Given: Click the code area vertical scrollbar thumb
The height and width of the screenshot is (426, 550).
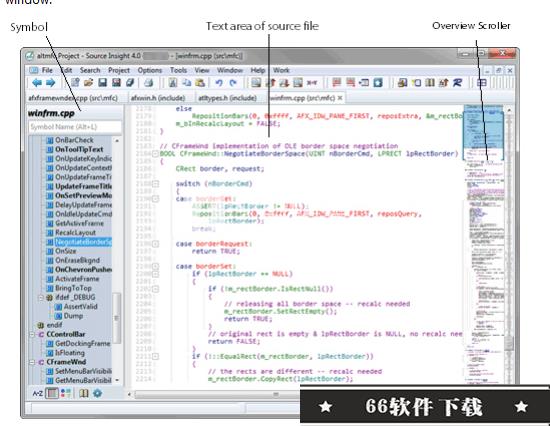Looking at the screenshot, I should [509, 343].
